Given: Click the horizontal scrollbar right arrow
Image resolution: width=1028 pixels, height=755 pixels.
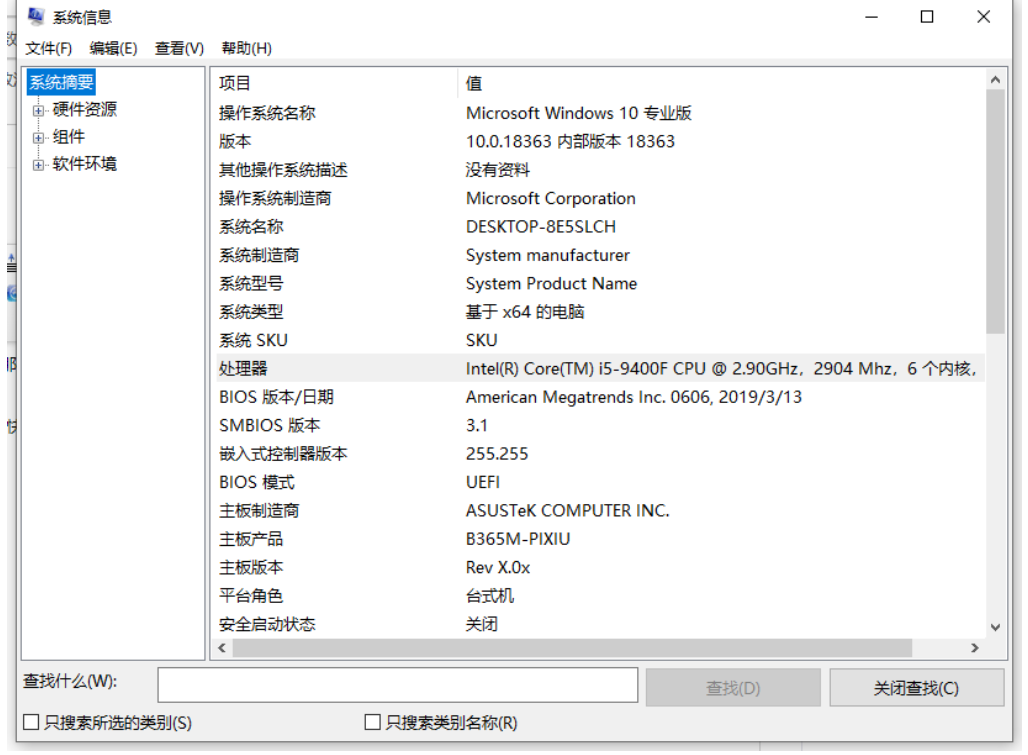Looking at the screenshot, I should pyautogui.click(x=975, y=648).
